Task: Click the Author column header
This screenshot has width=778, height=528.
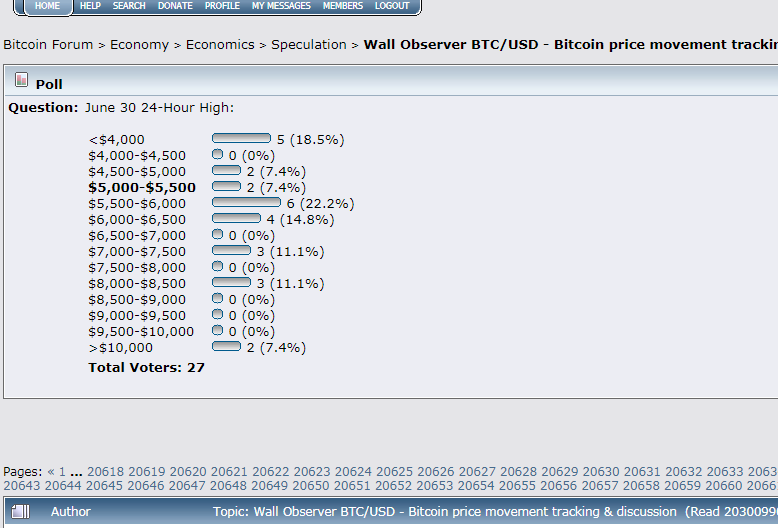Action: coord(71,512)
